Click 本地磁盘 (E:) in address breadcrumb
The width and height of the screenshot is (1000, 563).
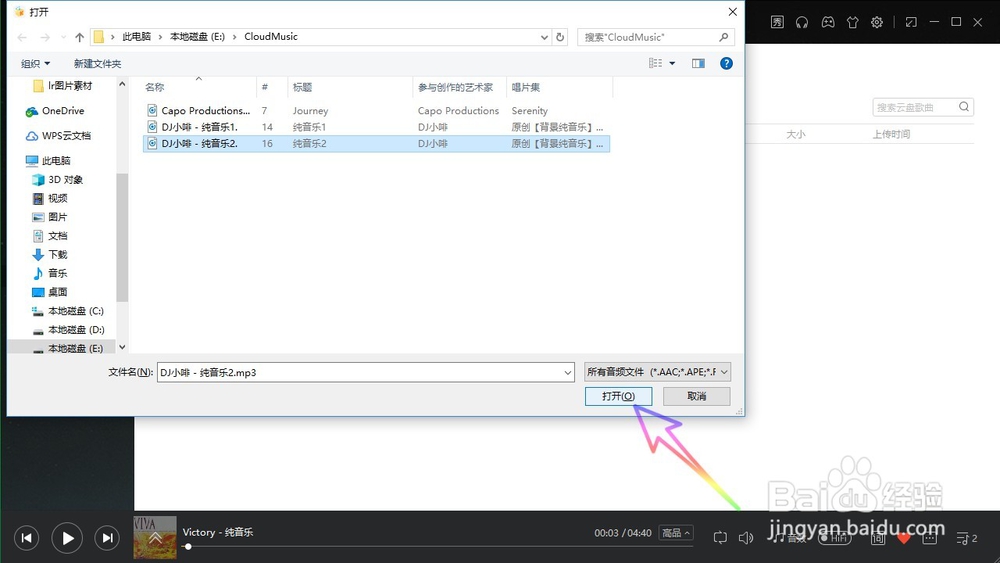click(x=197, y=36)
